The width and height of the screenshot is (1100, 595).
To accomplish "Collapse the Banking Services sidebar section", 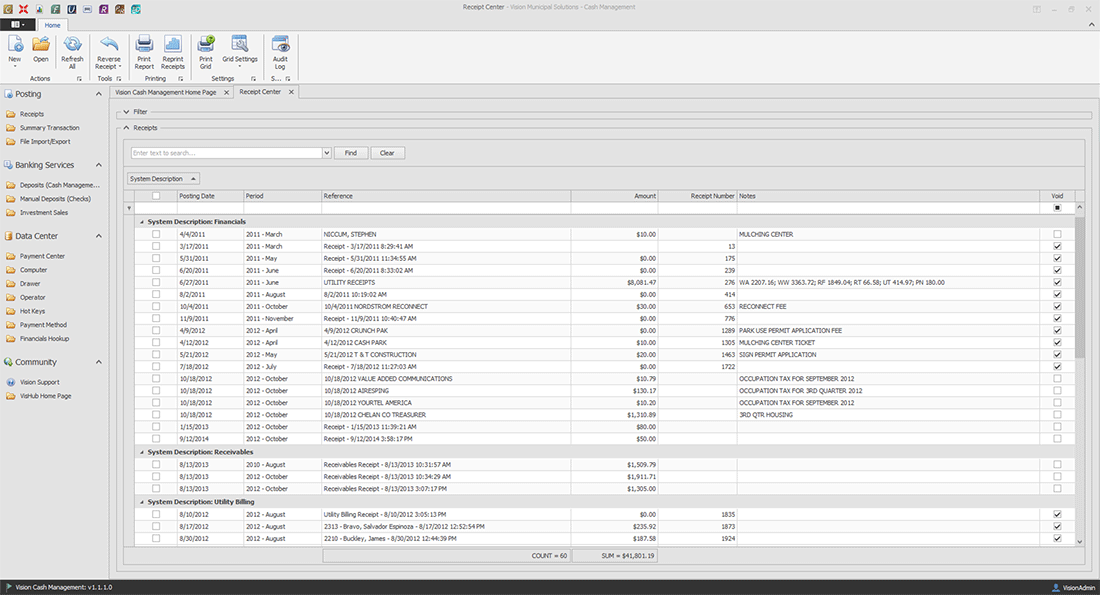I will pyautogui.click(x=99, y=165).
